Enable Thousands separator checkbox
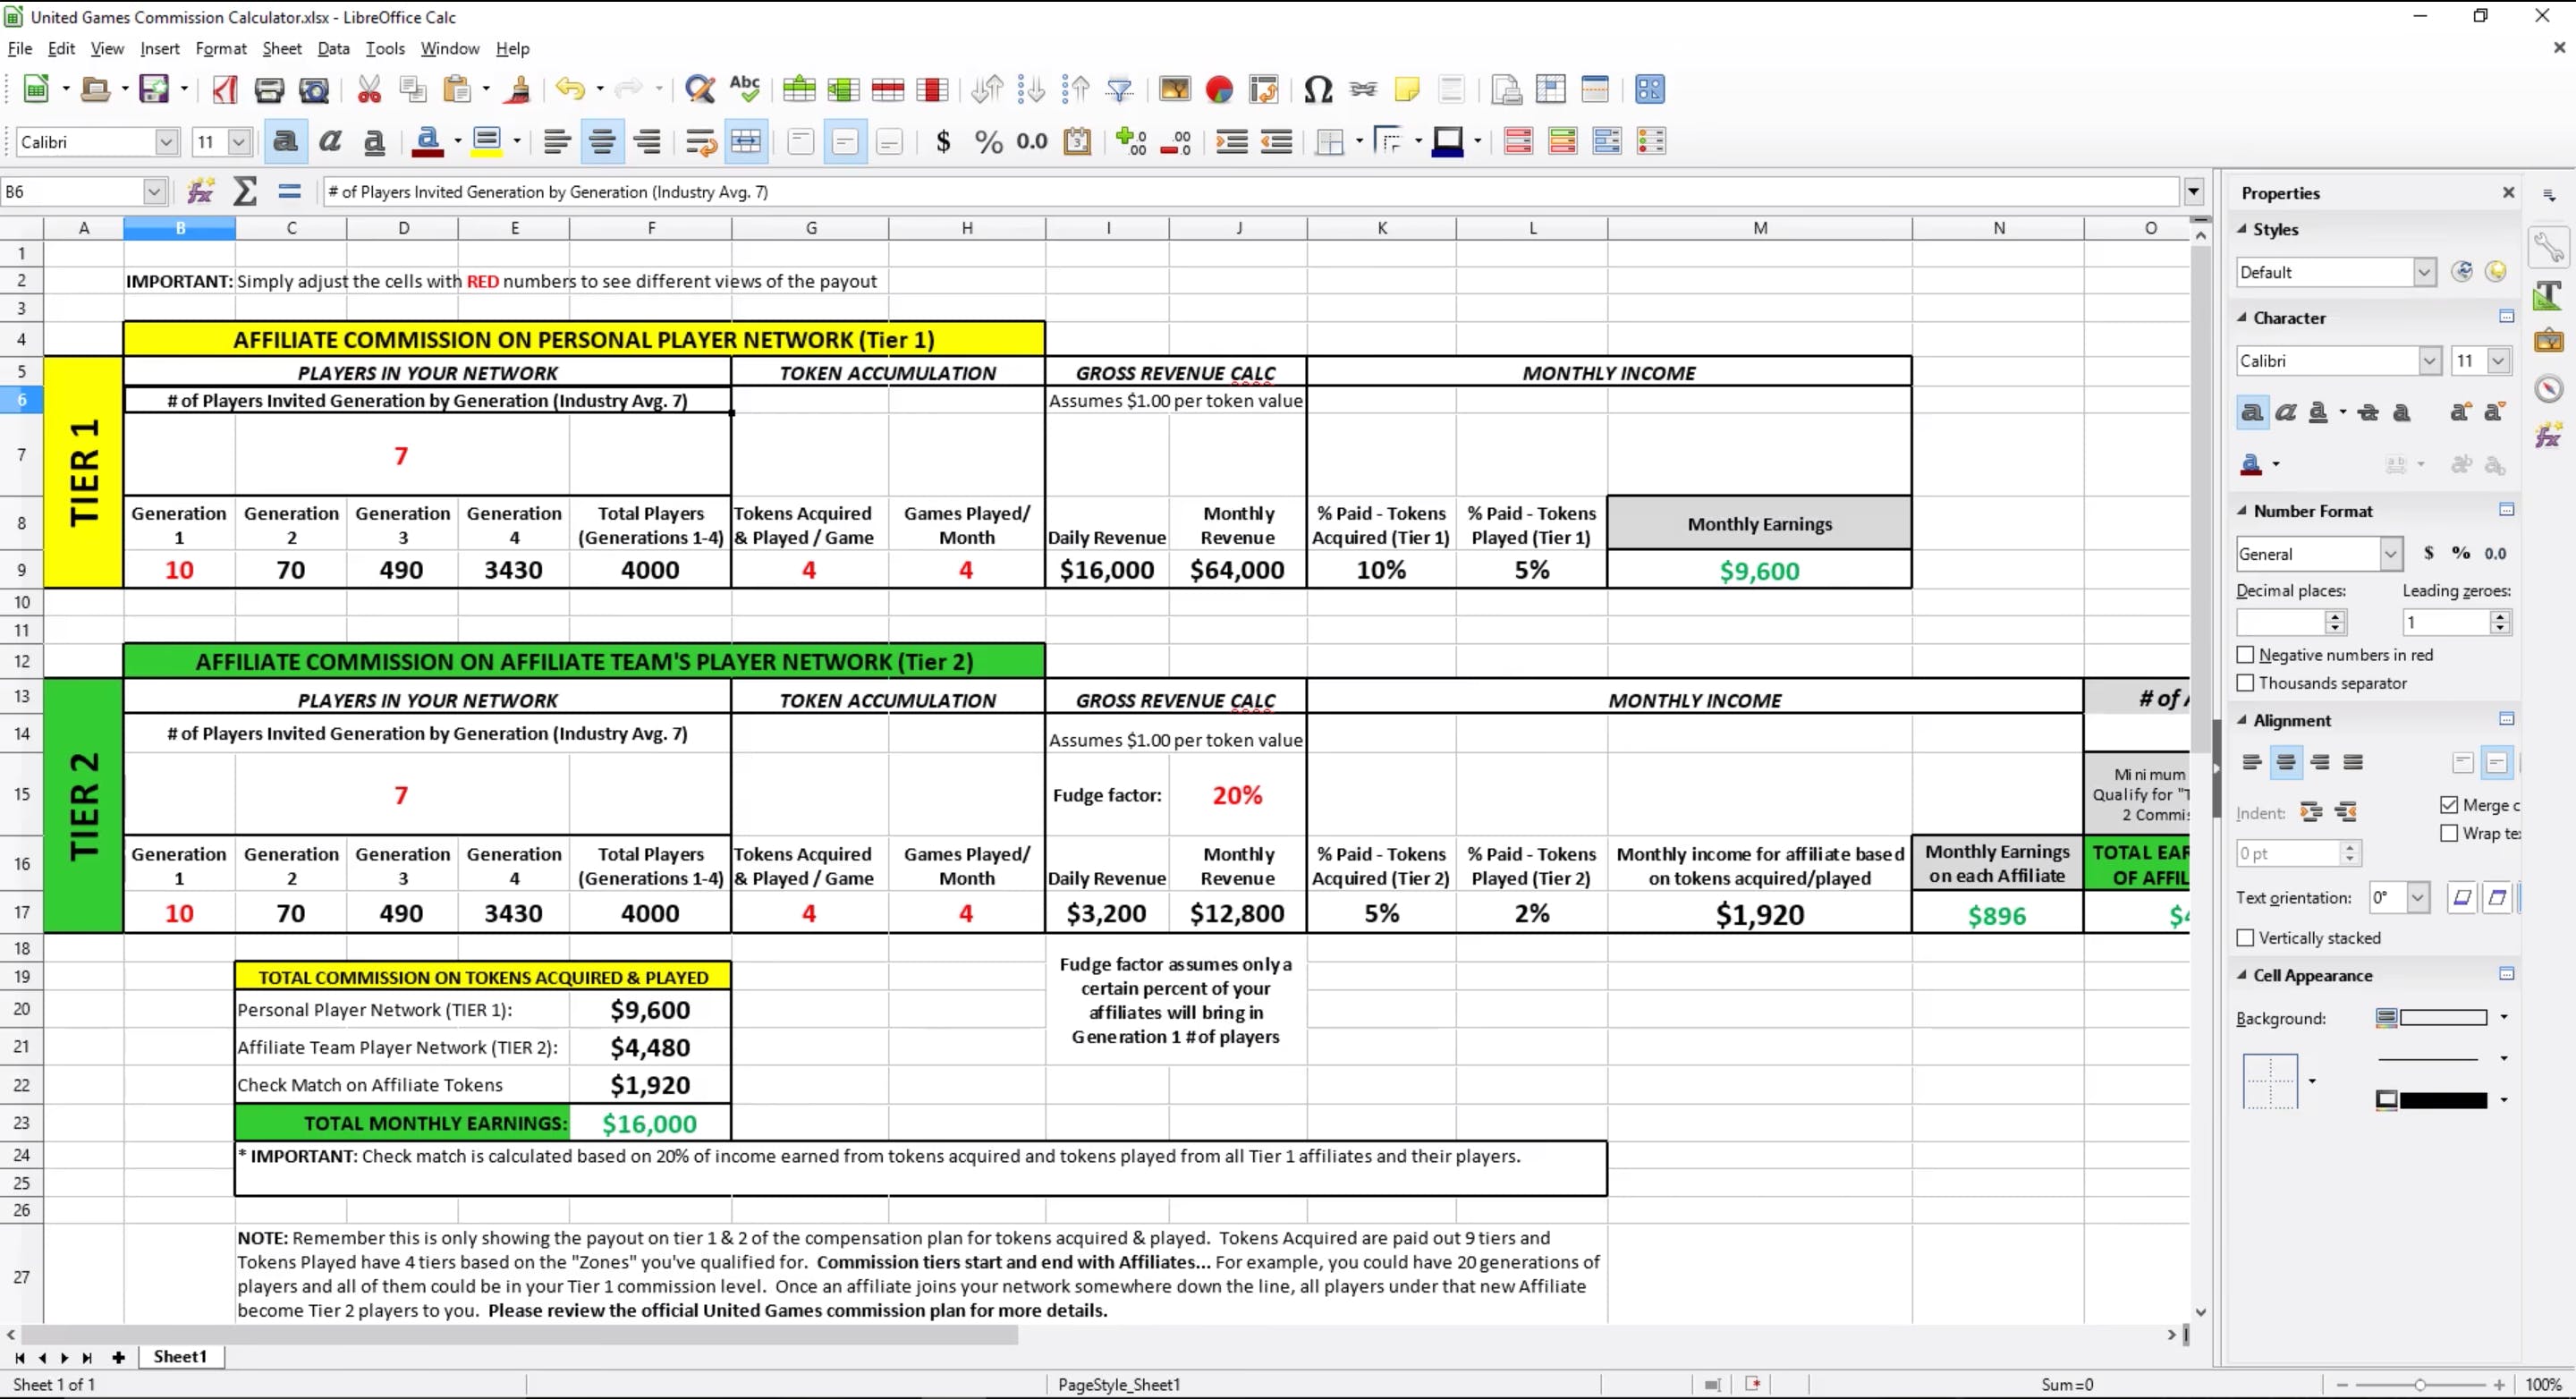Screen dimensions: 2576x1399 2245,683
